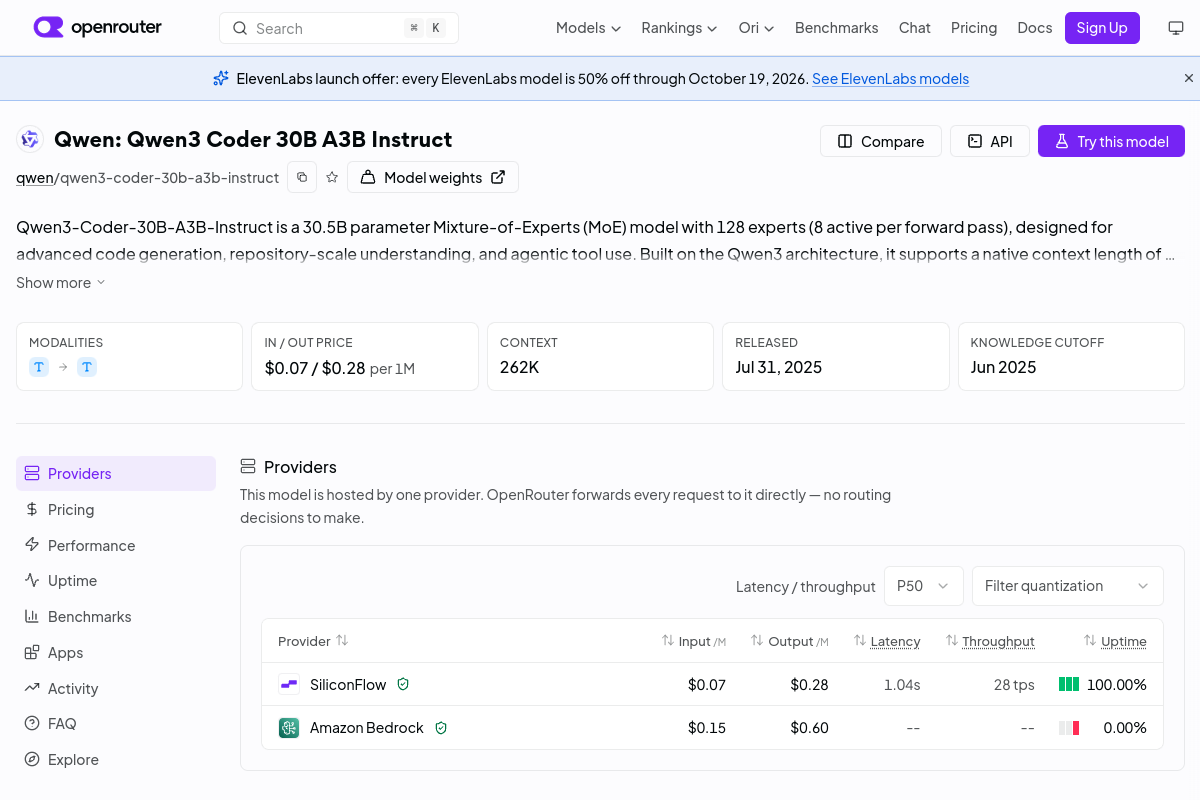
Task: Click the Providers section heading icon
Action: [x=248, y=467]
